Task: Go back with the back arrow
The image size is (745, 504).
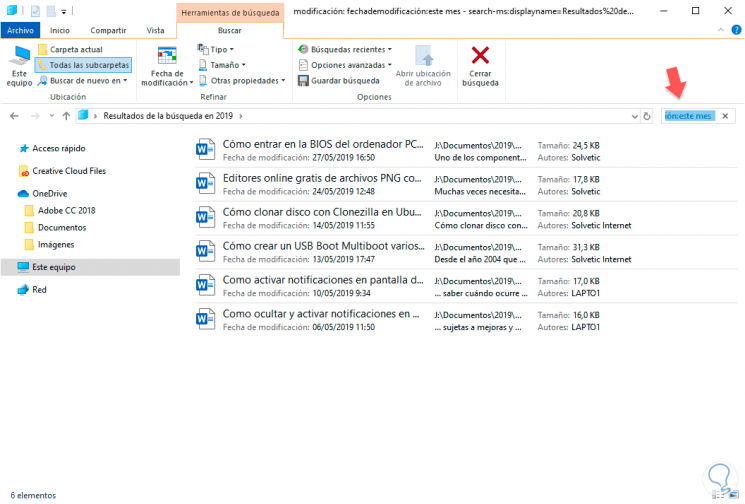Action: tap(14, 116)
